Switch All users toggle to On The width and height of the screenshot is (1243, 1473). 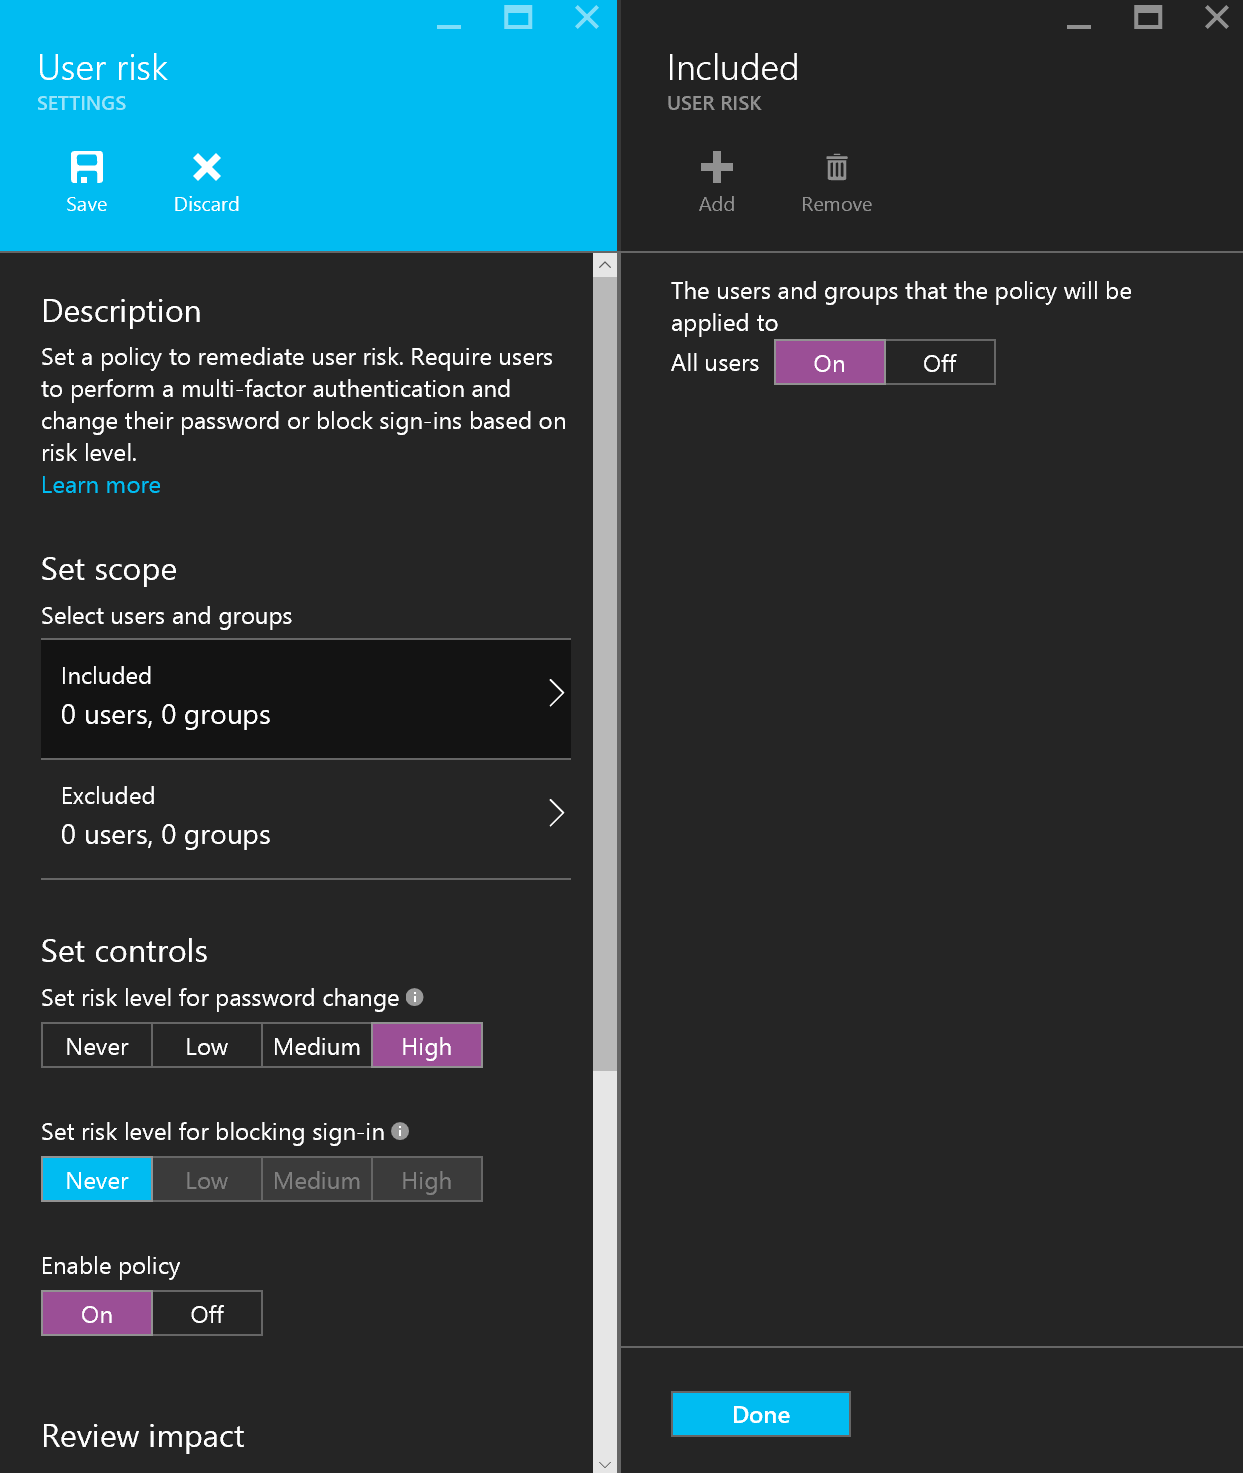click(x=829, y=363)
